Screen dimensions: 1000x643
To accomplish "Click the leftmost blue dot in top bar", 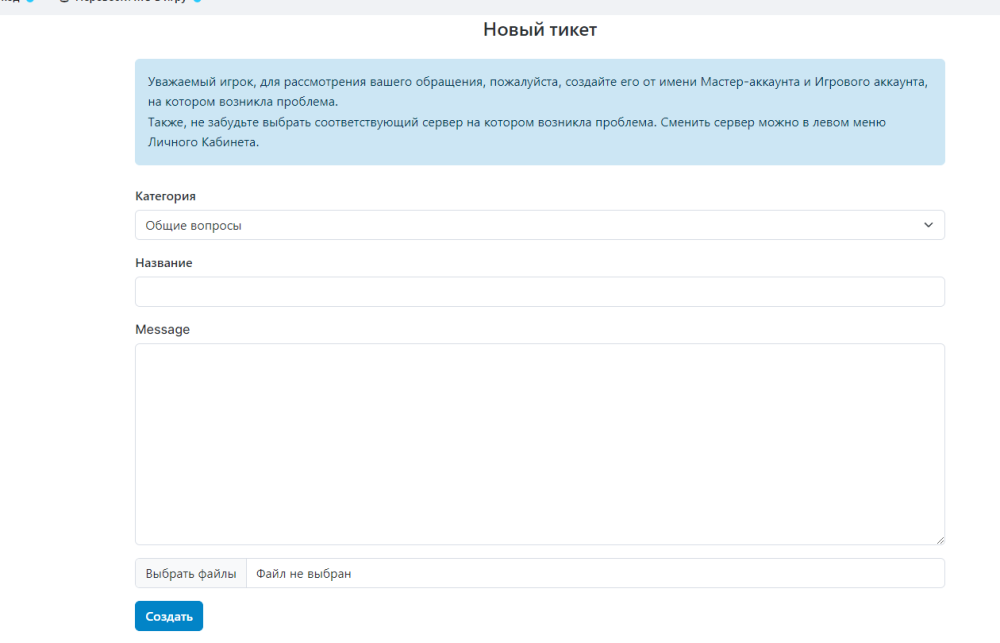I will coord(30,2).
